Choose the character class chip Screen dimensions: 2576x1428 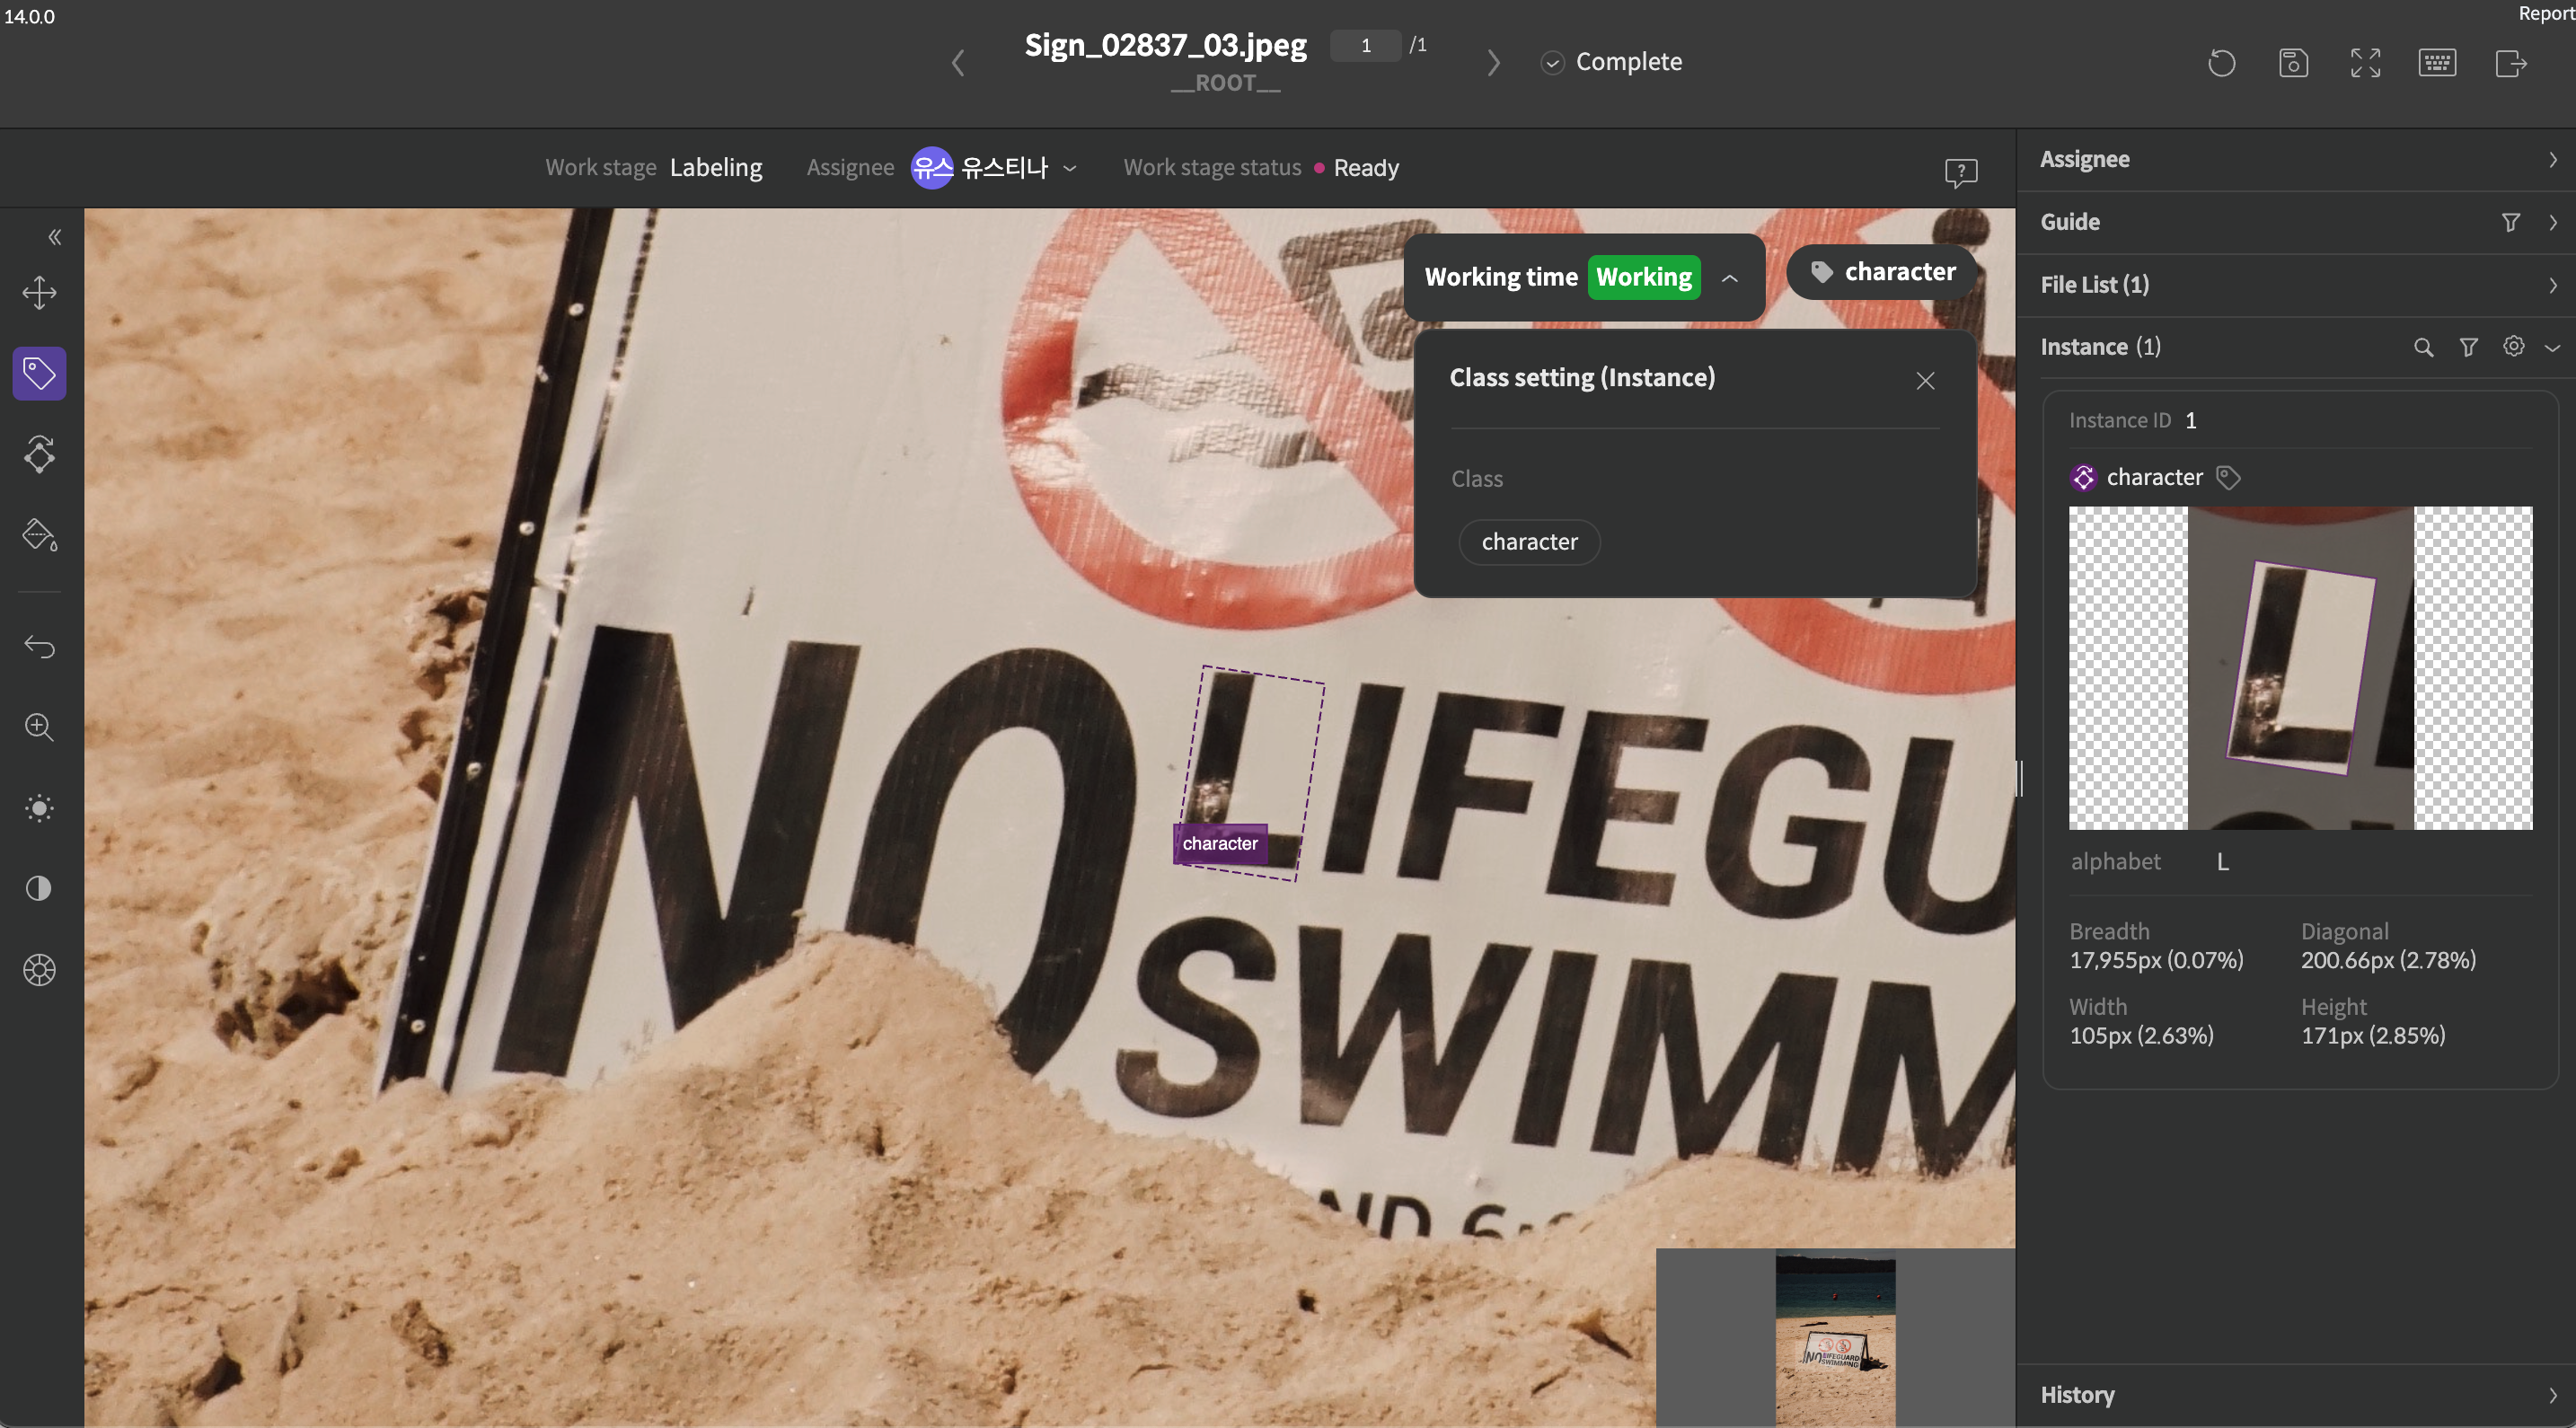click(1528, 542)
